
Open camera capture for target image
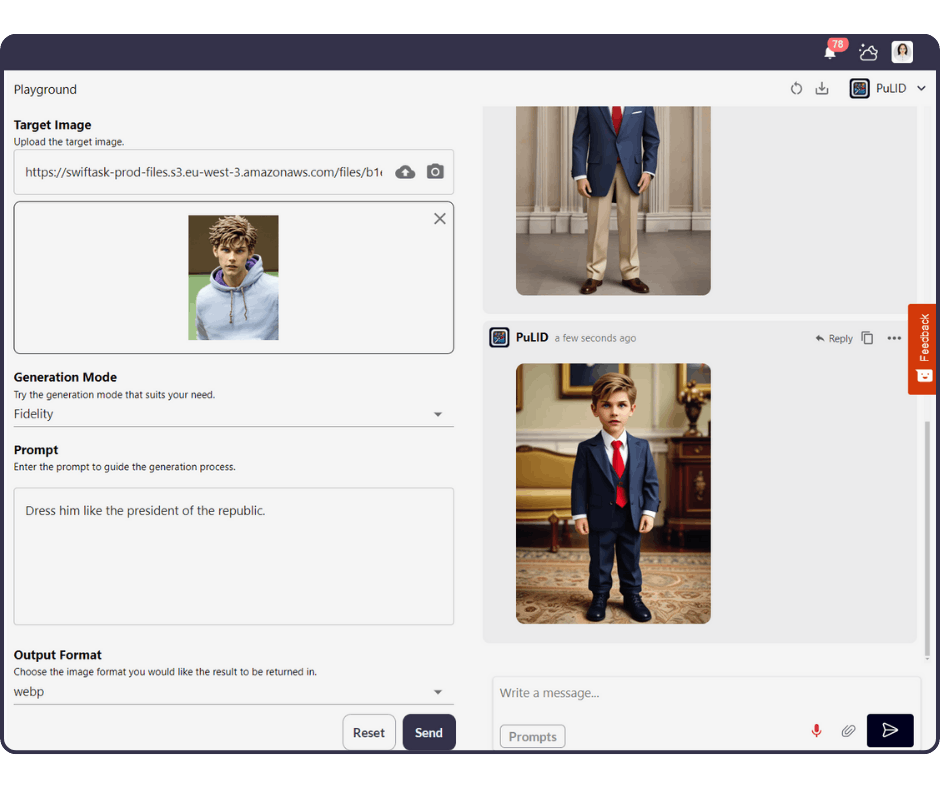[x=435, y=172]
